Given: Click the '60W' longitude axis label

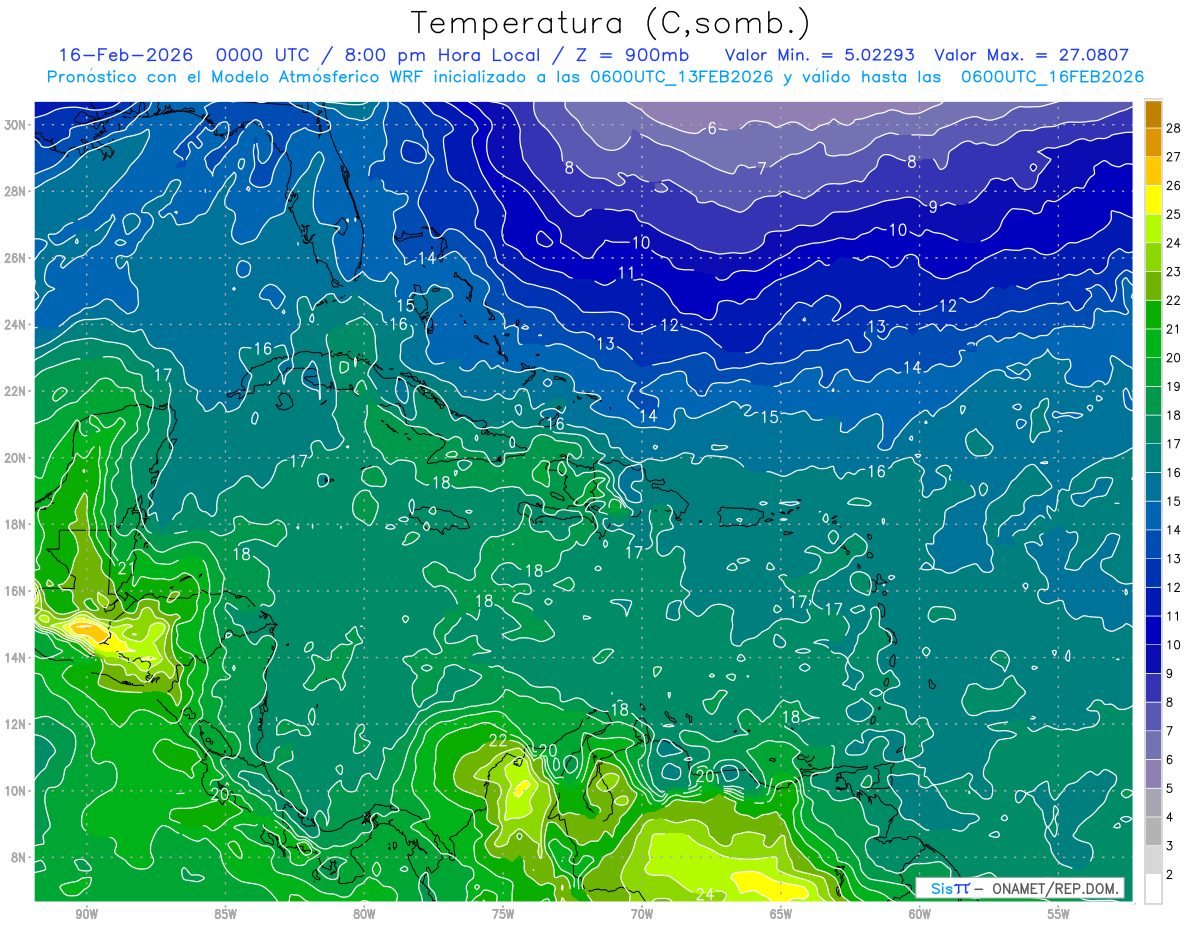Looking at the screenshot, I should pos(920,914).
